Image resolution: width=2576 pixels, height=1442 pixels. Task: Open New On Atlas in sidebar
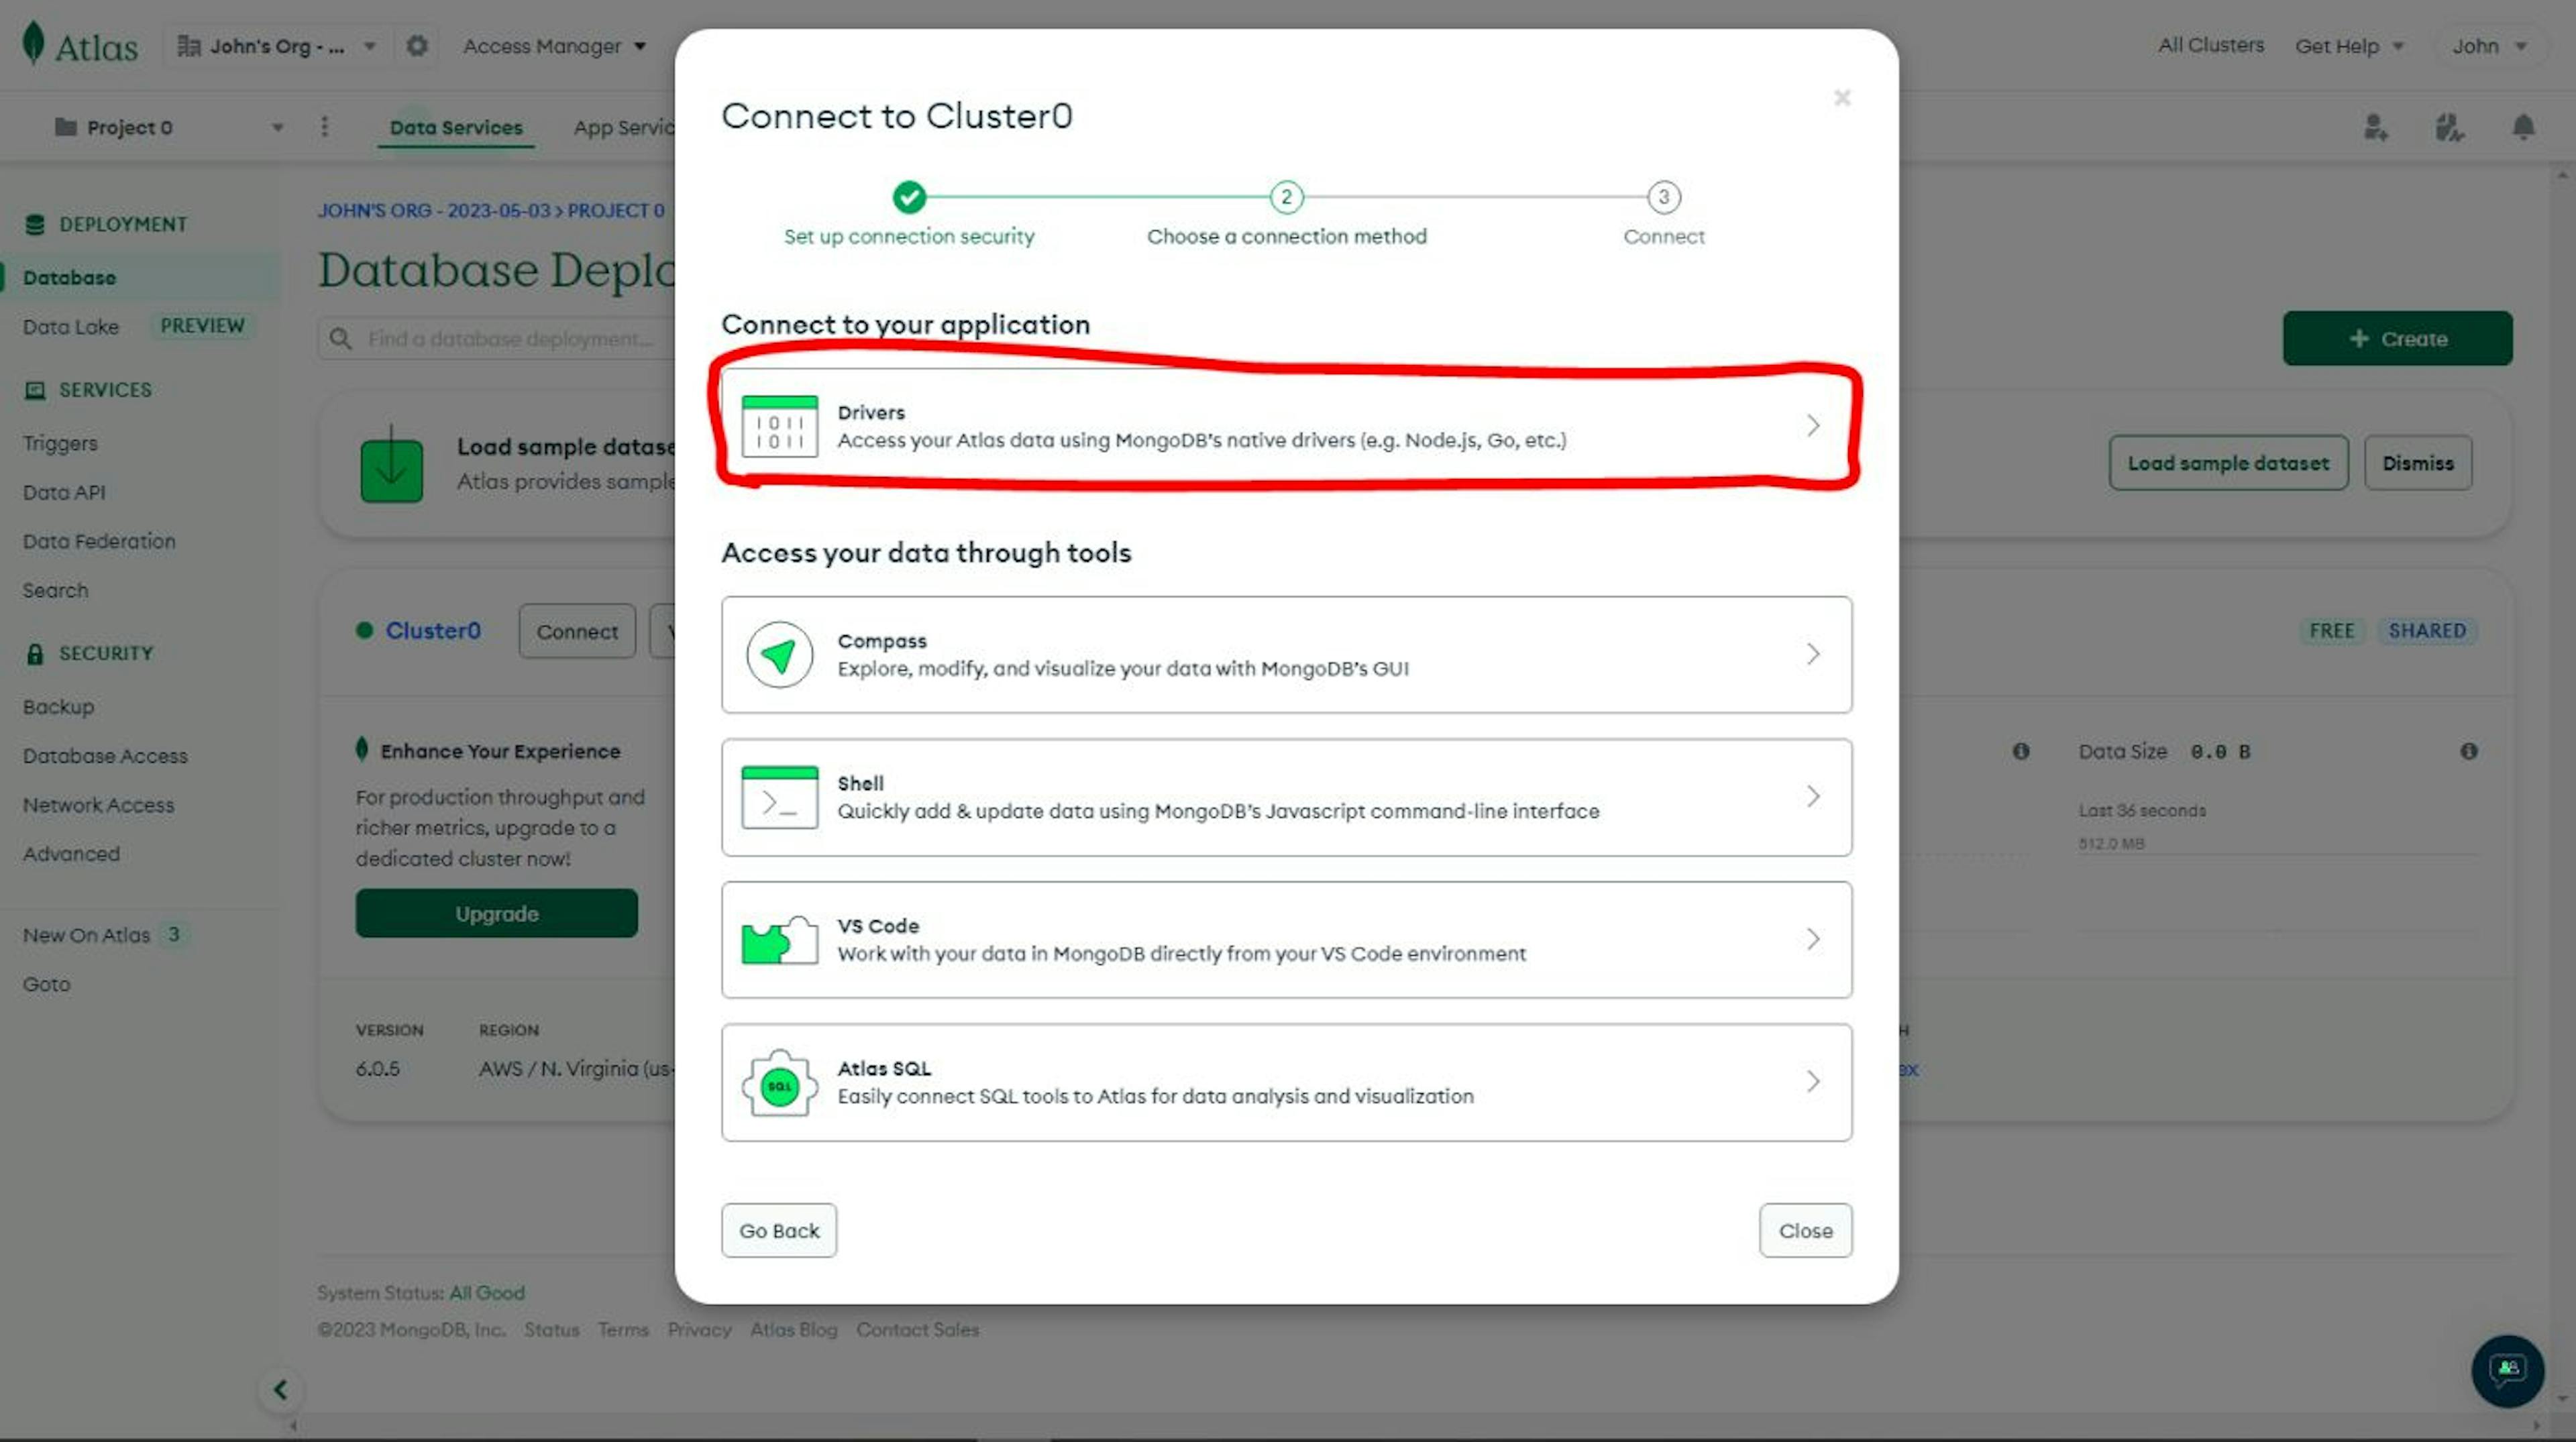[x=86, y=935]
